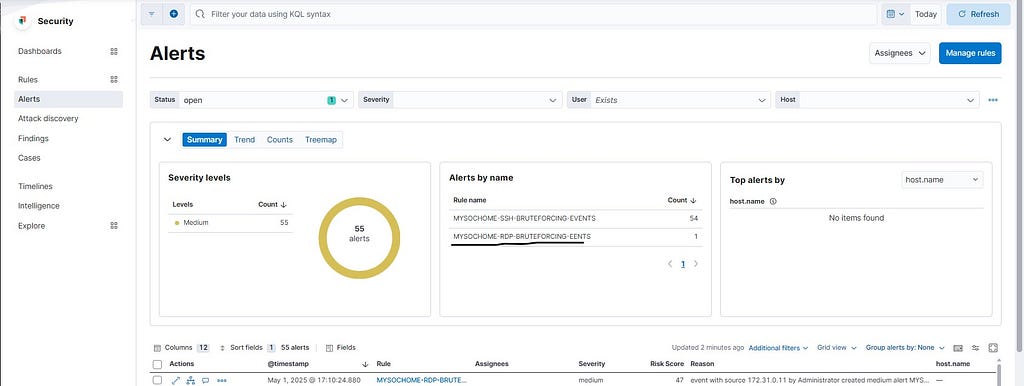Click Medium severity level row

pos(231,223)
